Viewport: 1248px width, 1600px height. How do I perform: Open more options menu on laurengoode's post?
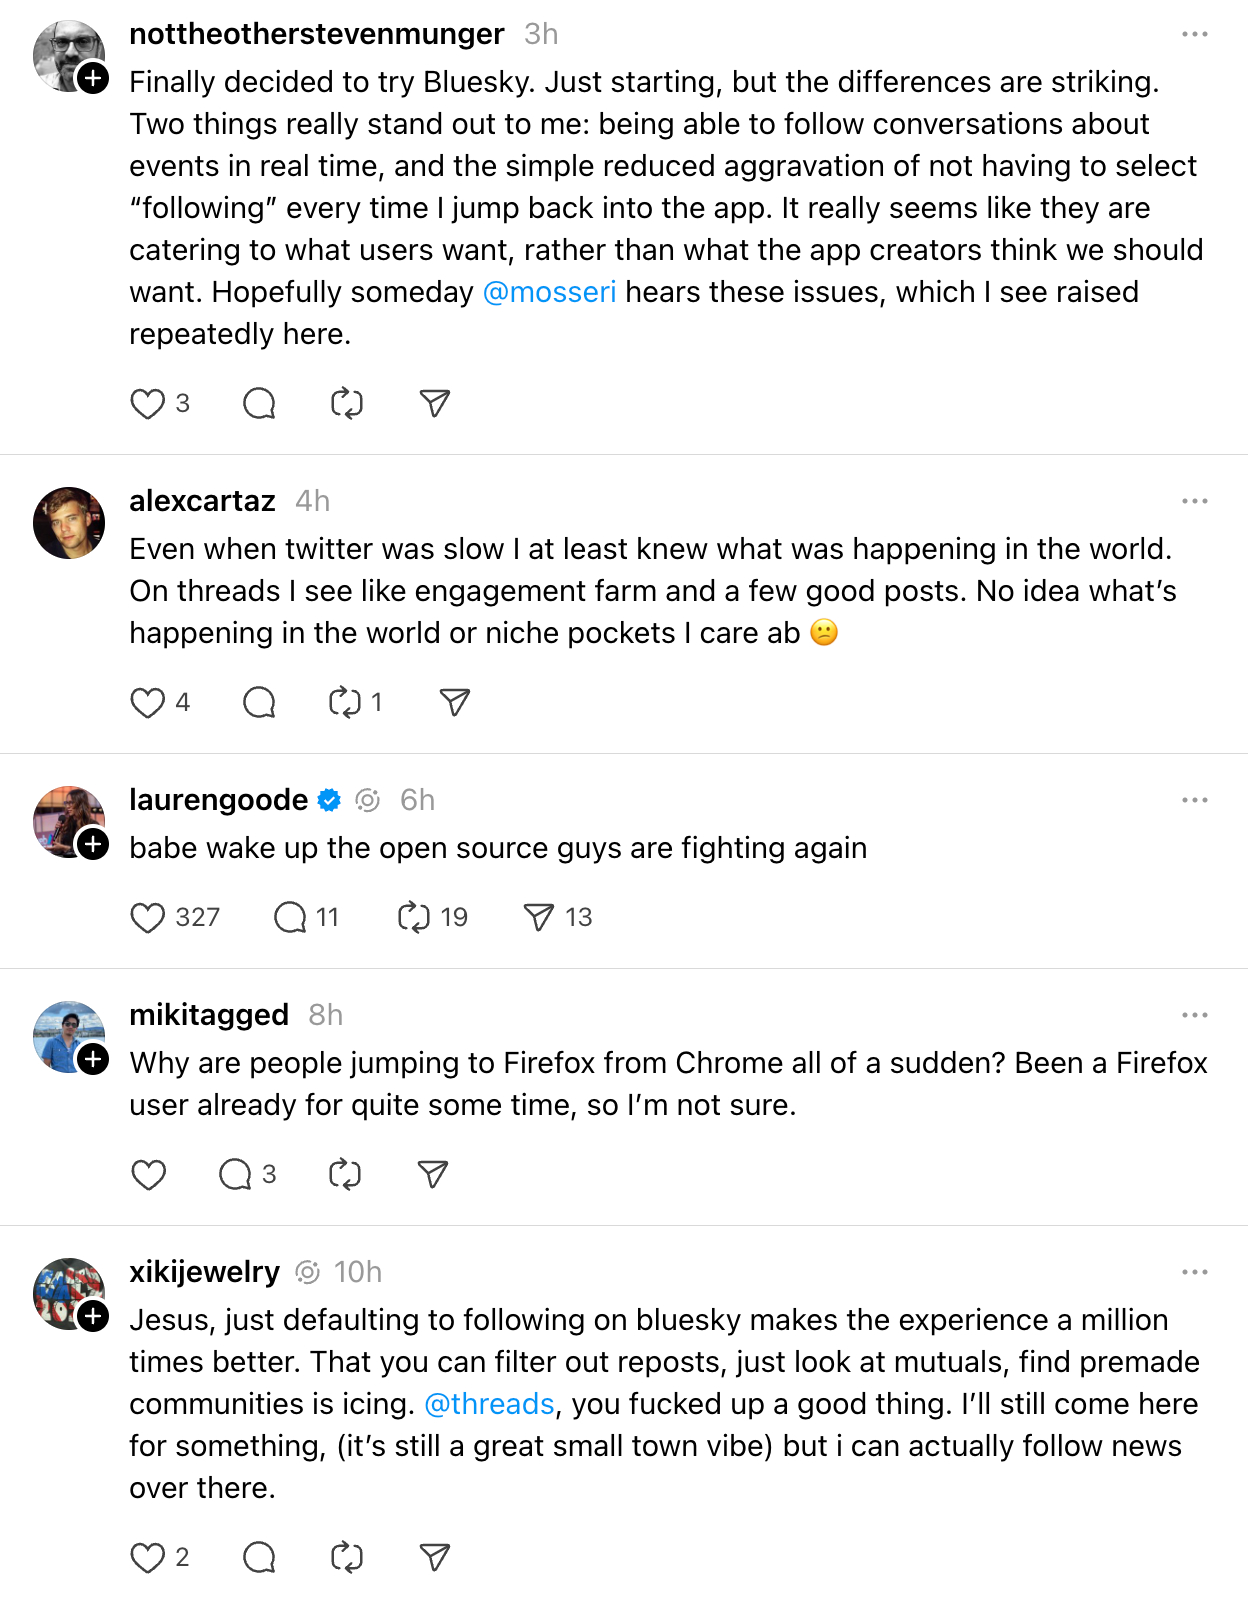pos(1194,800)
